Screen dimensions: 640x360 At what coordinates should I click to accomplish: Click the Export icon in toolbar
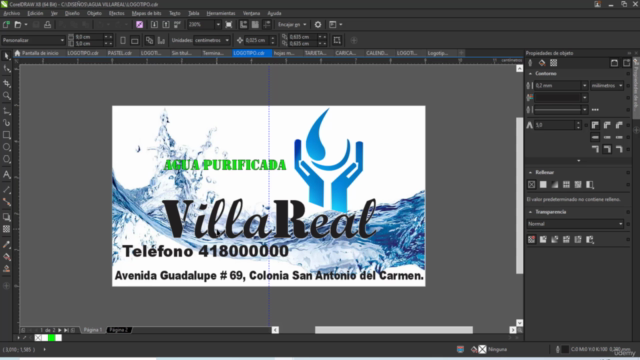click(166, 24)
